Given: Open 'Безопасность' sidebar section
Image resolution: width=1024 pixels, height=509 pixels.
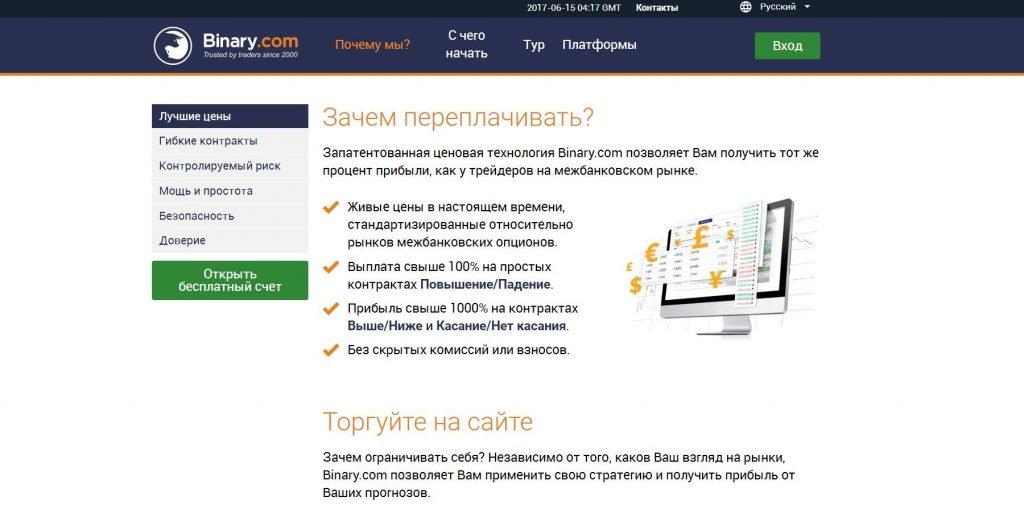Looking at the screenshot, I should pos(229,216).
